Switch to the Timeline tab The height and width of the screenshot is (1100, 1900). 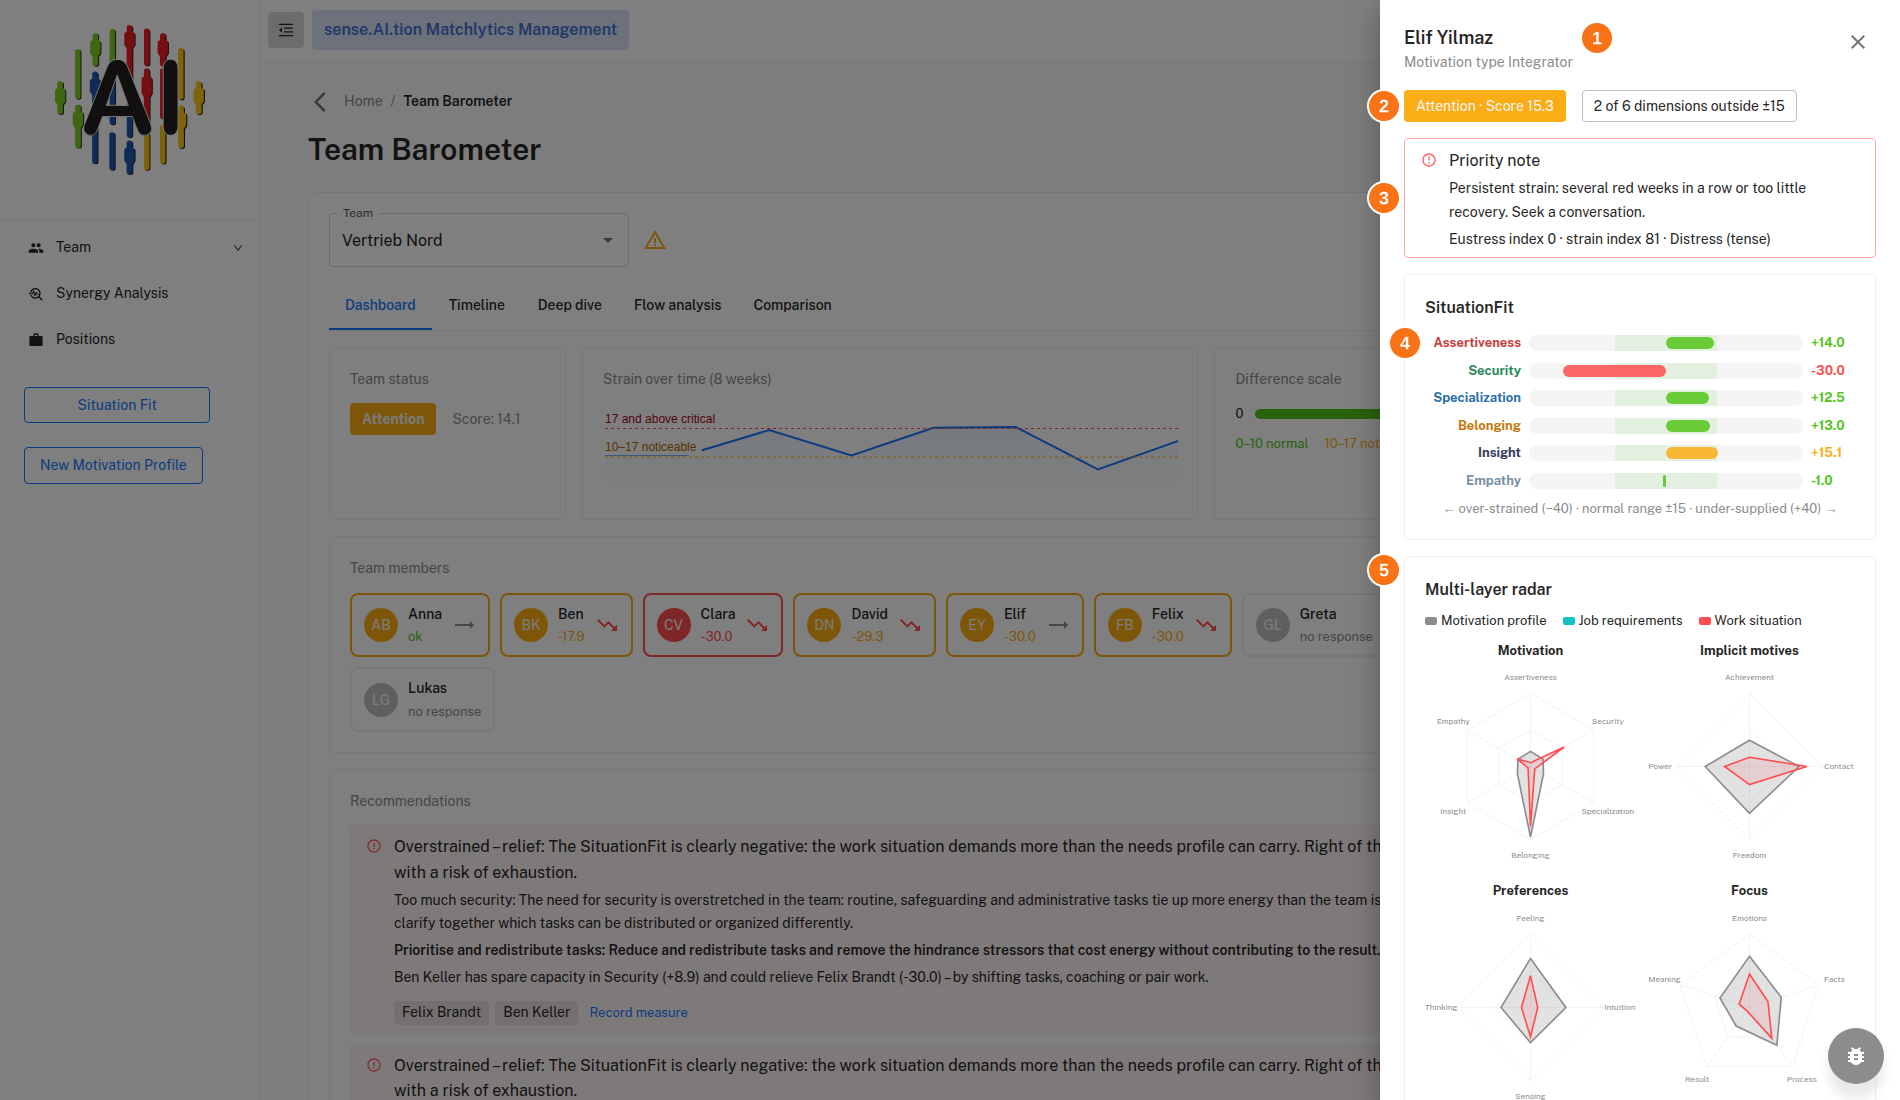point(477,305)
